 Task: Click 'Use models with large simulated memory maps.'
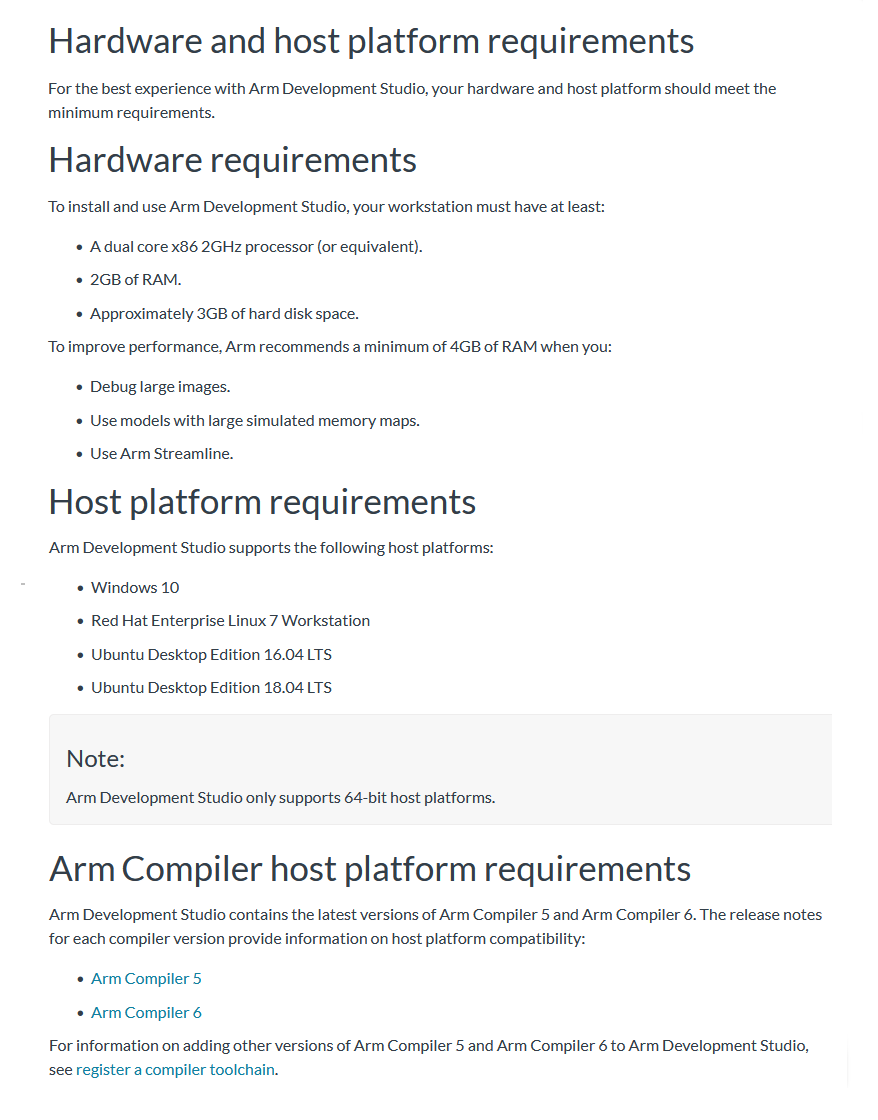pyautogui.click(x=255, y=421)
